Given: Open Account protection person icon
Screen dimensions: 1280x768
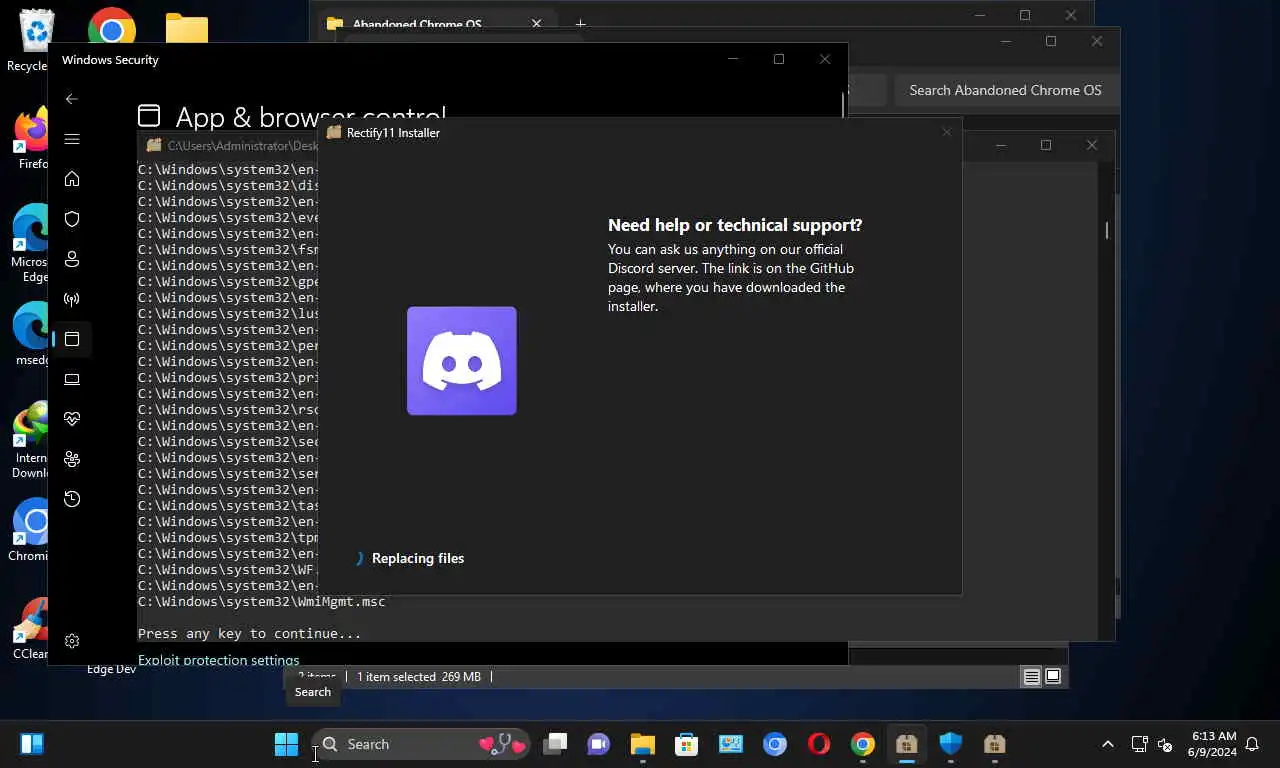Looking at the screenshot, I should [71, 259].
